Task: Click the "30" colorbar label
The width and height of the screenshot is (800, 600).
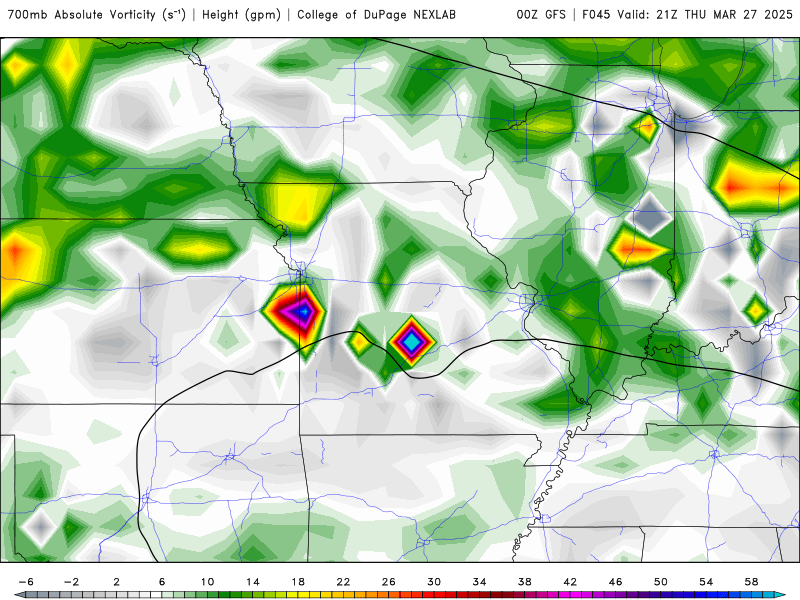Action: point(434,582)
